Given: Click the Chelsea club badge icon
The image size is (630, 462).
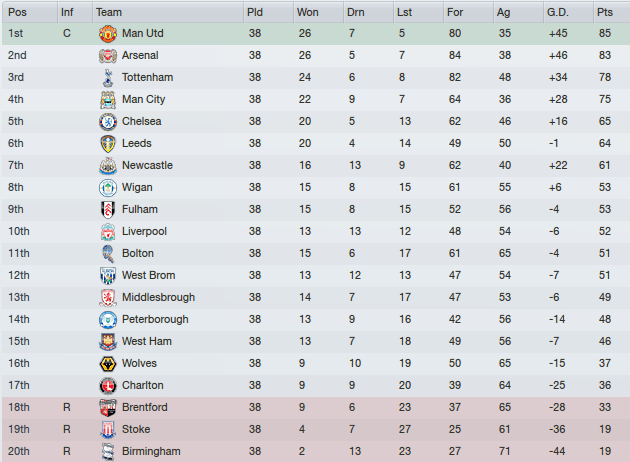Looking at the screenshot, I should tap(108, 122).
